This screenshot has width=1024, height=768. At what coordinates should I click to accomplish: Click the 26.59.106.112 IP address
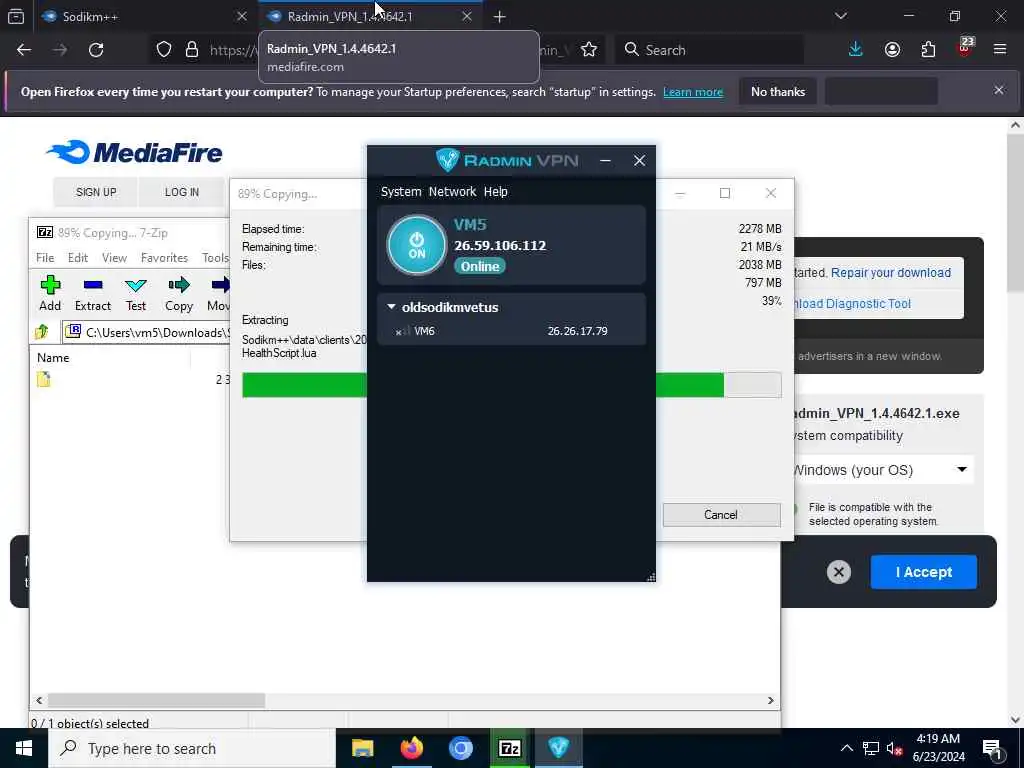[x=500, y=246]
